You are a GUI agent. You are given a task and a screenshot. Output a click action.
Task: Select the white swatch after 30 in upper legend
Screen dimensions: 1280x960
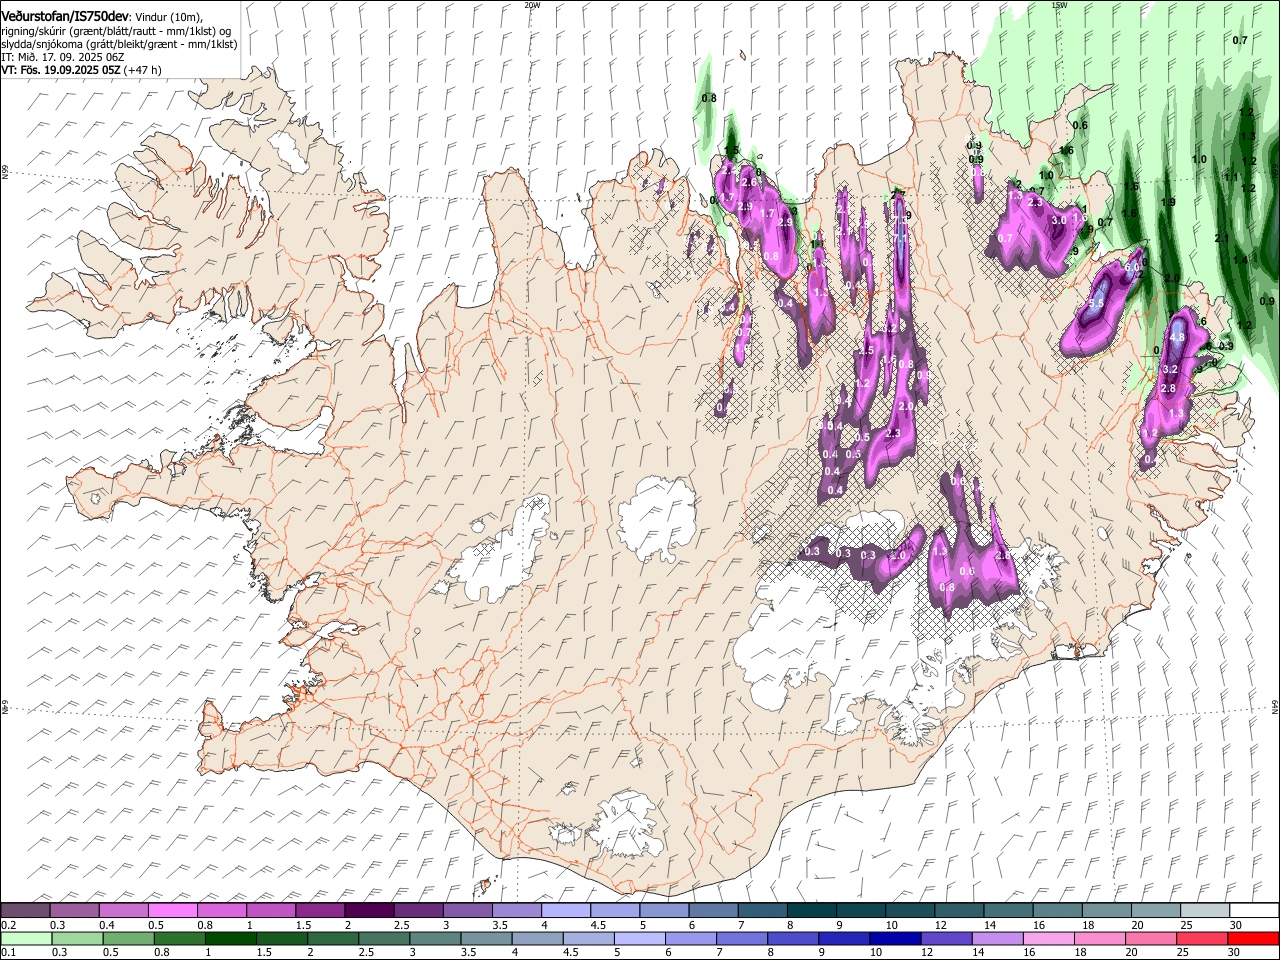(1254, 911)
